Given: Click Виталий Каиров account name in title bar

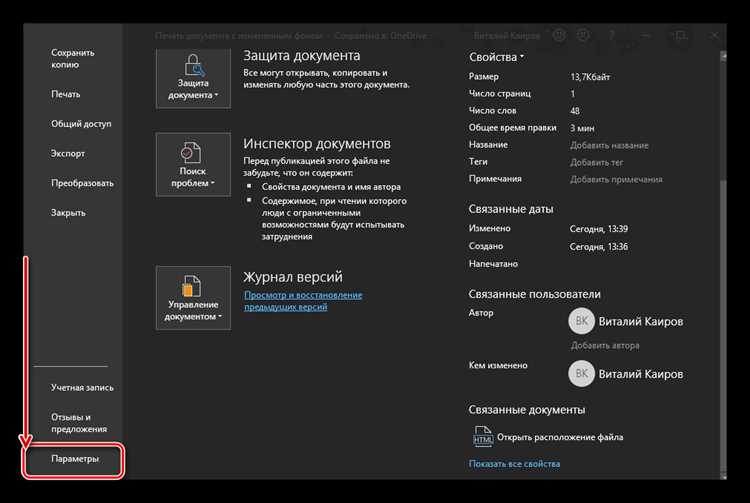Looking at the screenshot, I should (507, 36).
